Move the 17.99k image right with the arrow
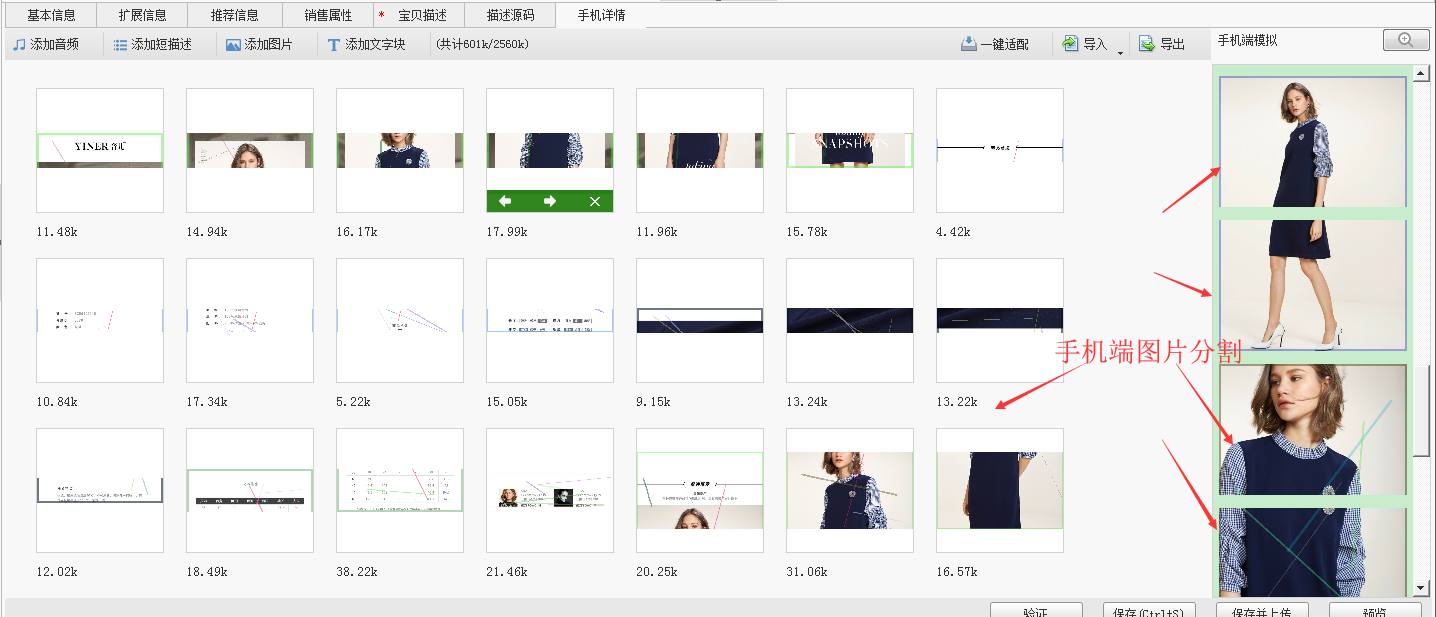 click(x=550, y=202)
